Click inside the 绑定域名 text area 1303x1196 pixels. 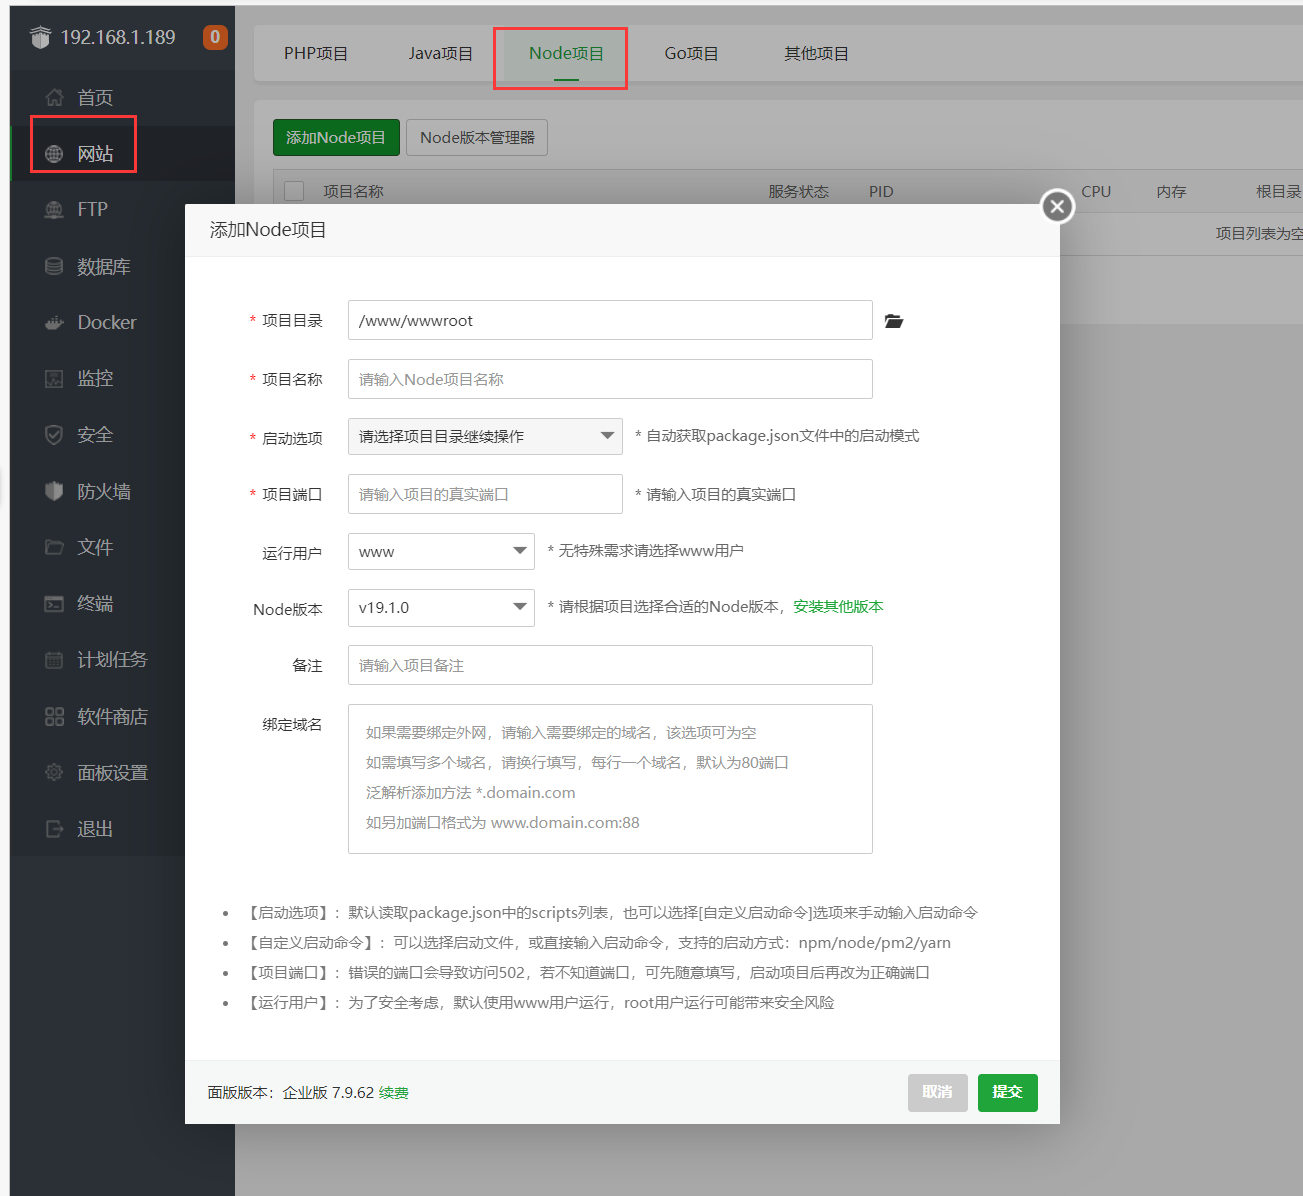610,779
